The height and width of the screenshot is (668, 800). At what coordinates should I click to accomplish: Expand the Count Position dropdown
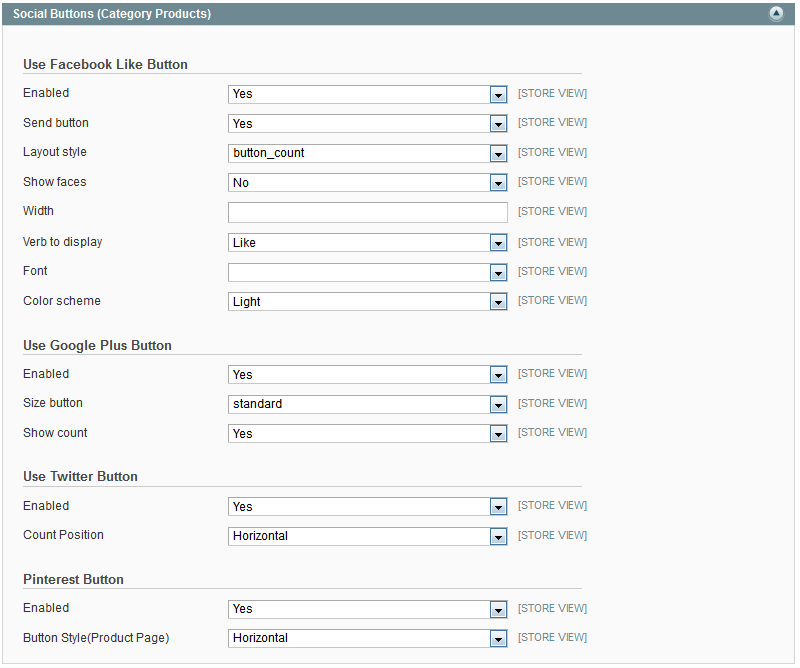(x=367, y=536)
